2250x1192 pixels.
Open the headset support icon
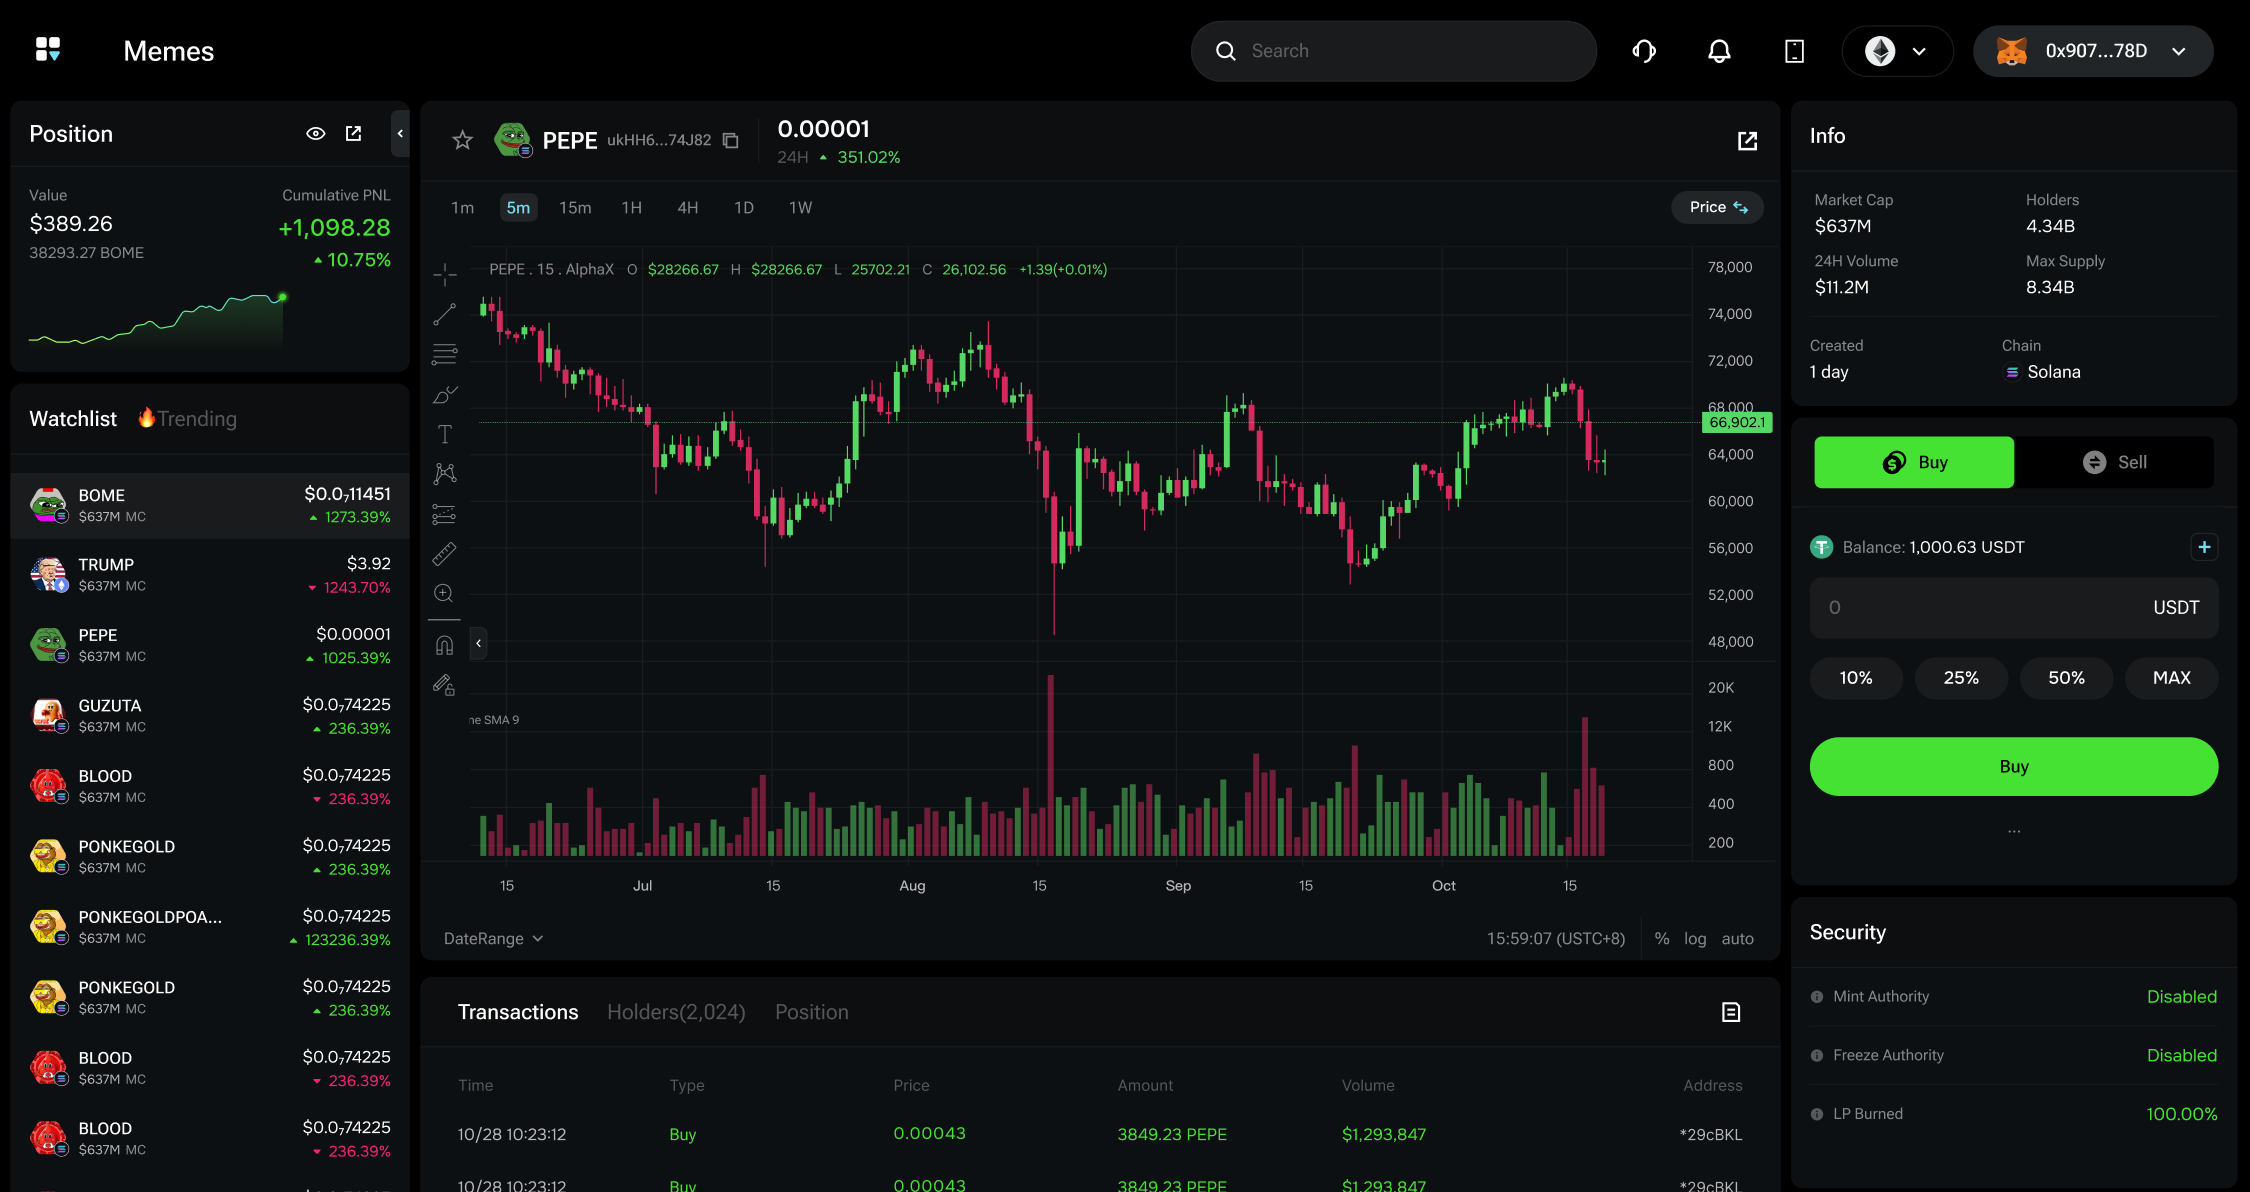coord(1644,51)
